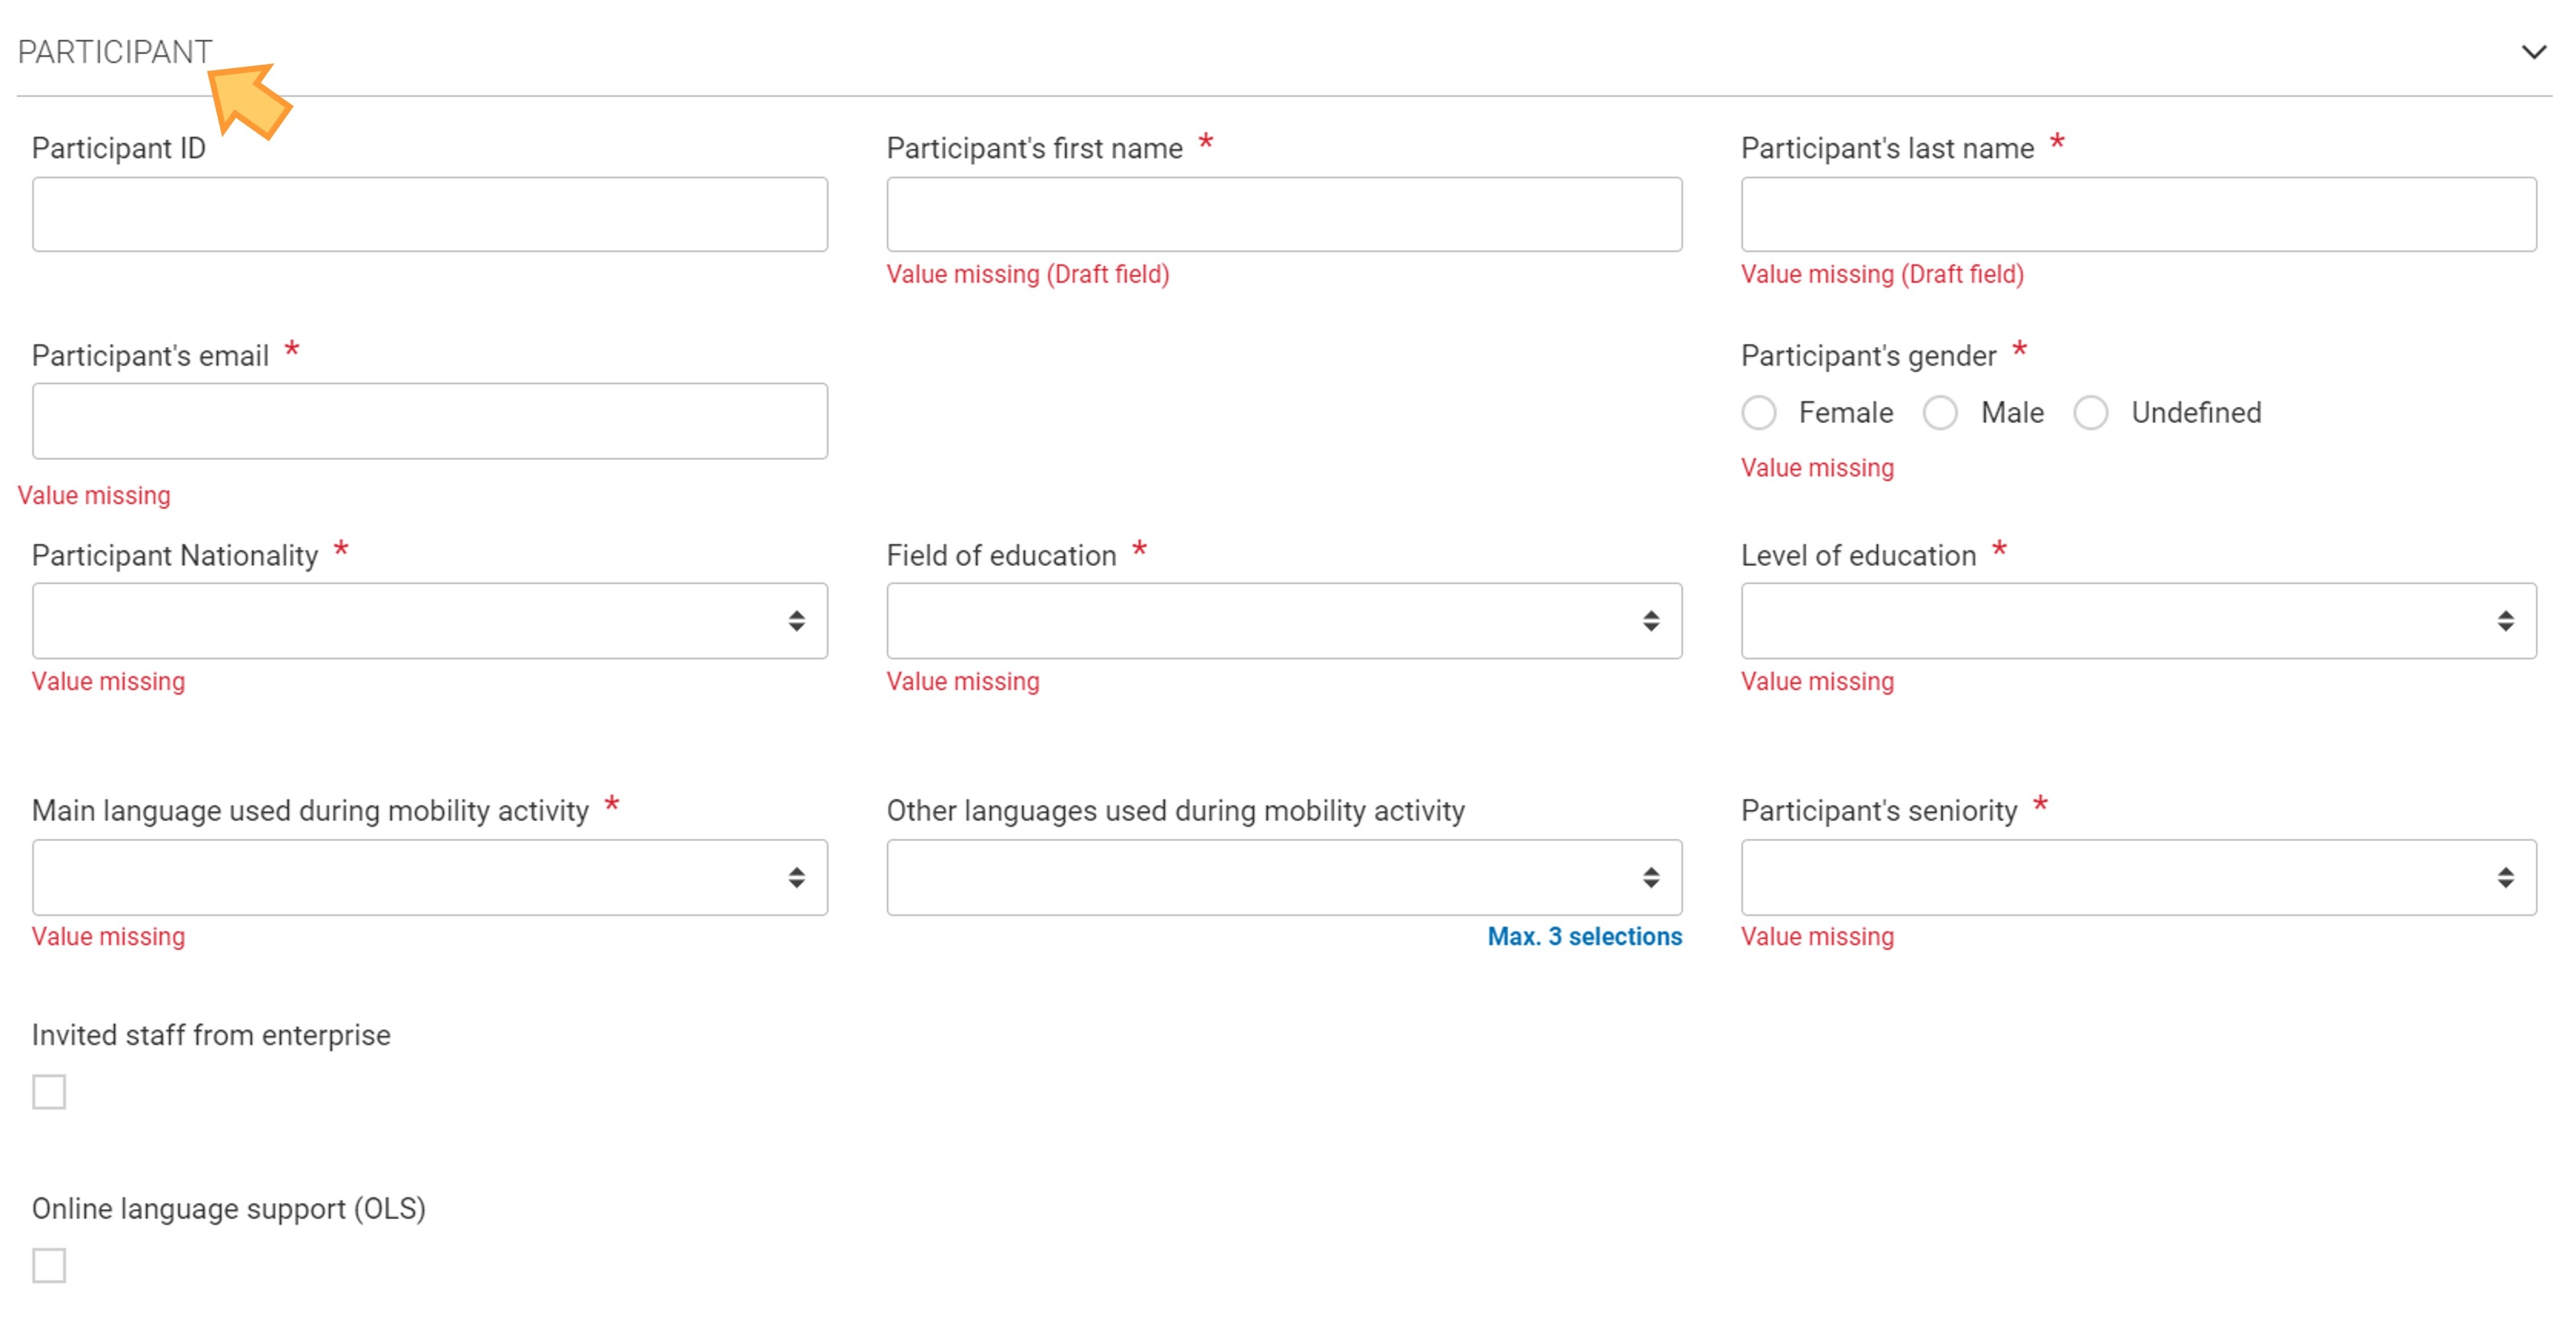Focus the Participant's first name field

pos(1284,214)
